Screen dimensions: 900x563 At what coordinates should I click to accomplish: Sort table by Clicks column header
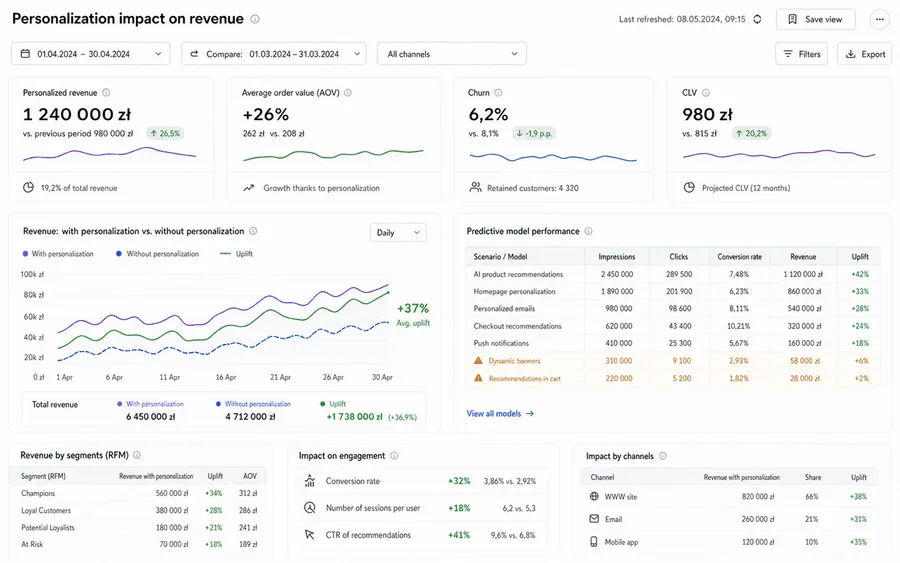click(x=678, y=257)
